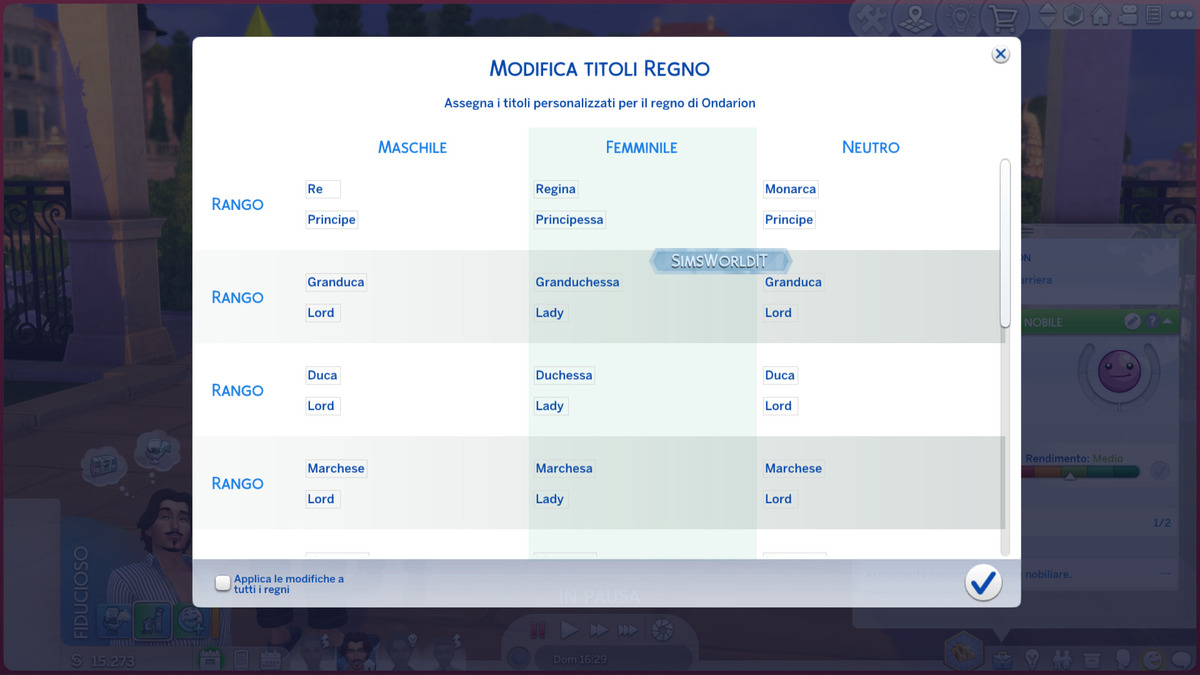The width and height of the screenshot is (1200, 675).
Task: Edit the female 'Regina' title field
Action: click(x=556, y=189)
